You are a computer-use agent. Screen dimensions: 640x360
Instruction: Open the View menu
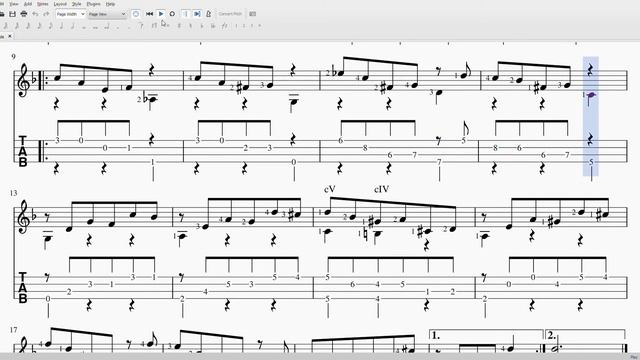point(13,4)
